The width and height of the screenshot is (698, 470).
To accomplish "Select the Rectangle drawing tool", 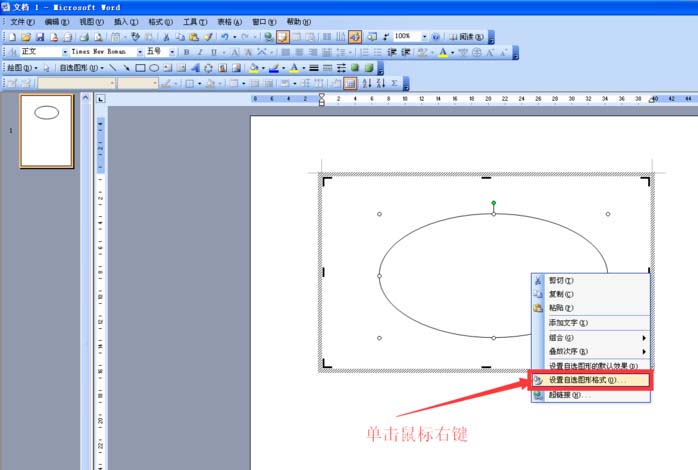I will point(140,68).
